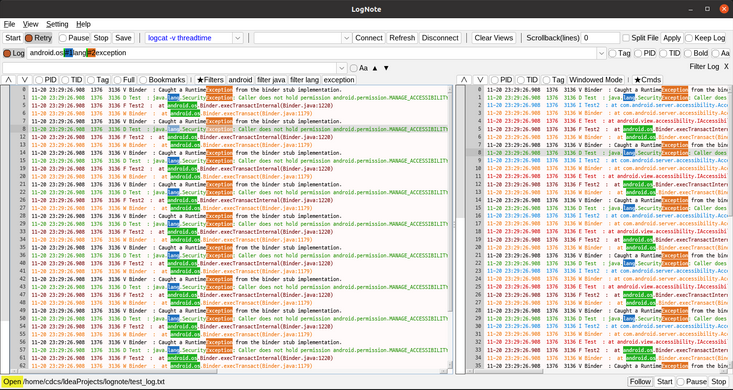This screenshot has width=733, height=390.
Task: Click the Follow button in status bar
Action: tap(640, 382)
